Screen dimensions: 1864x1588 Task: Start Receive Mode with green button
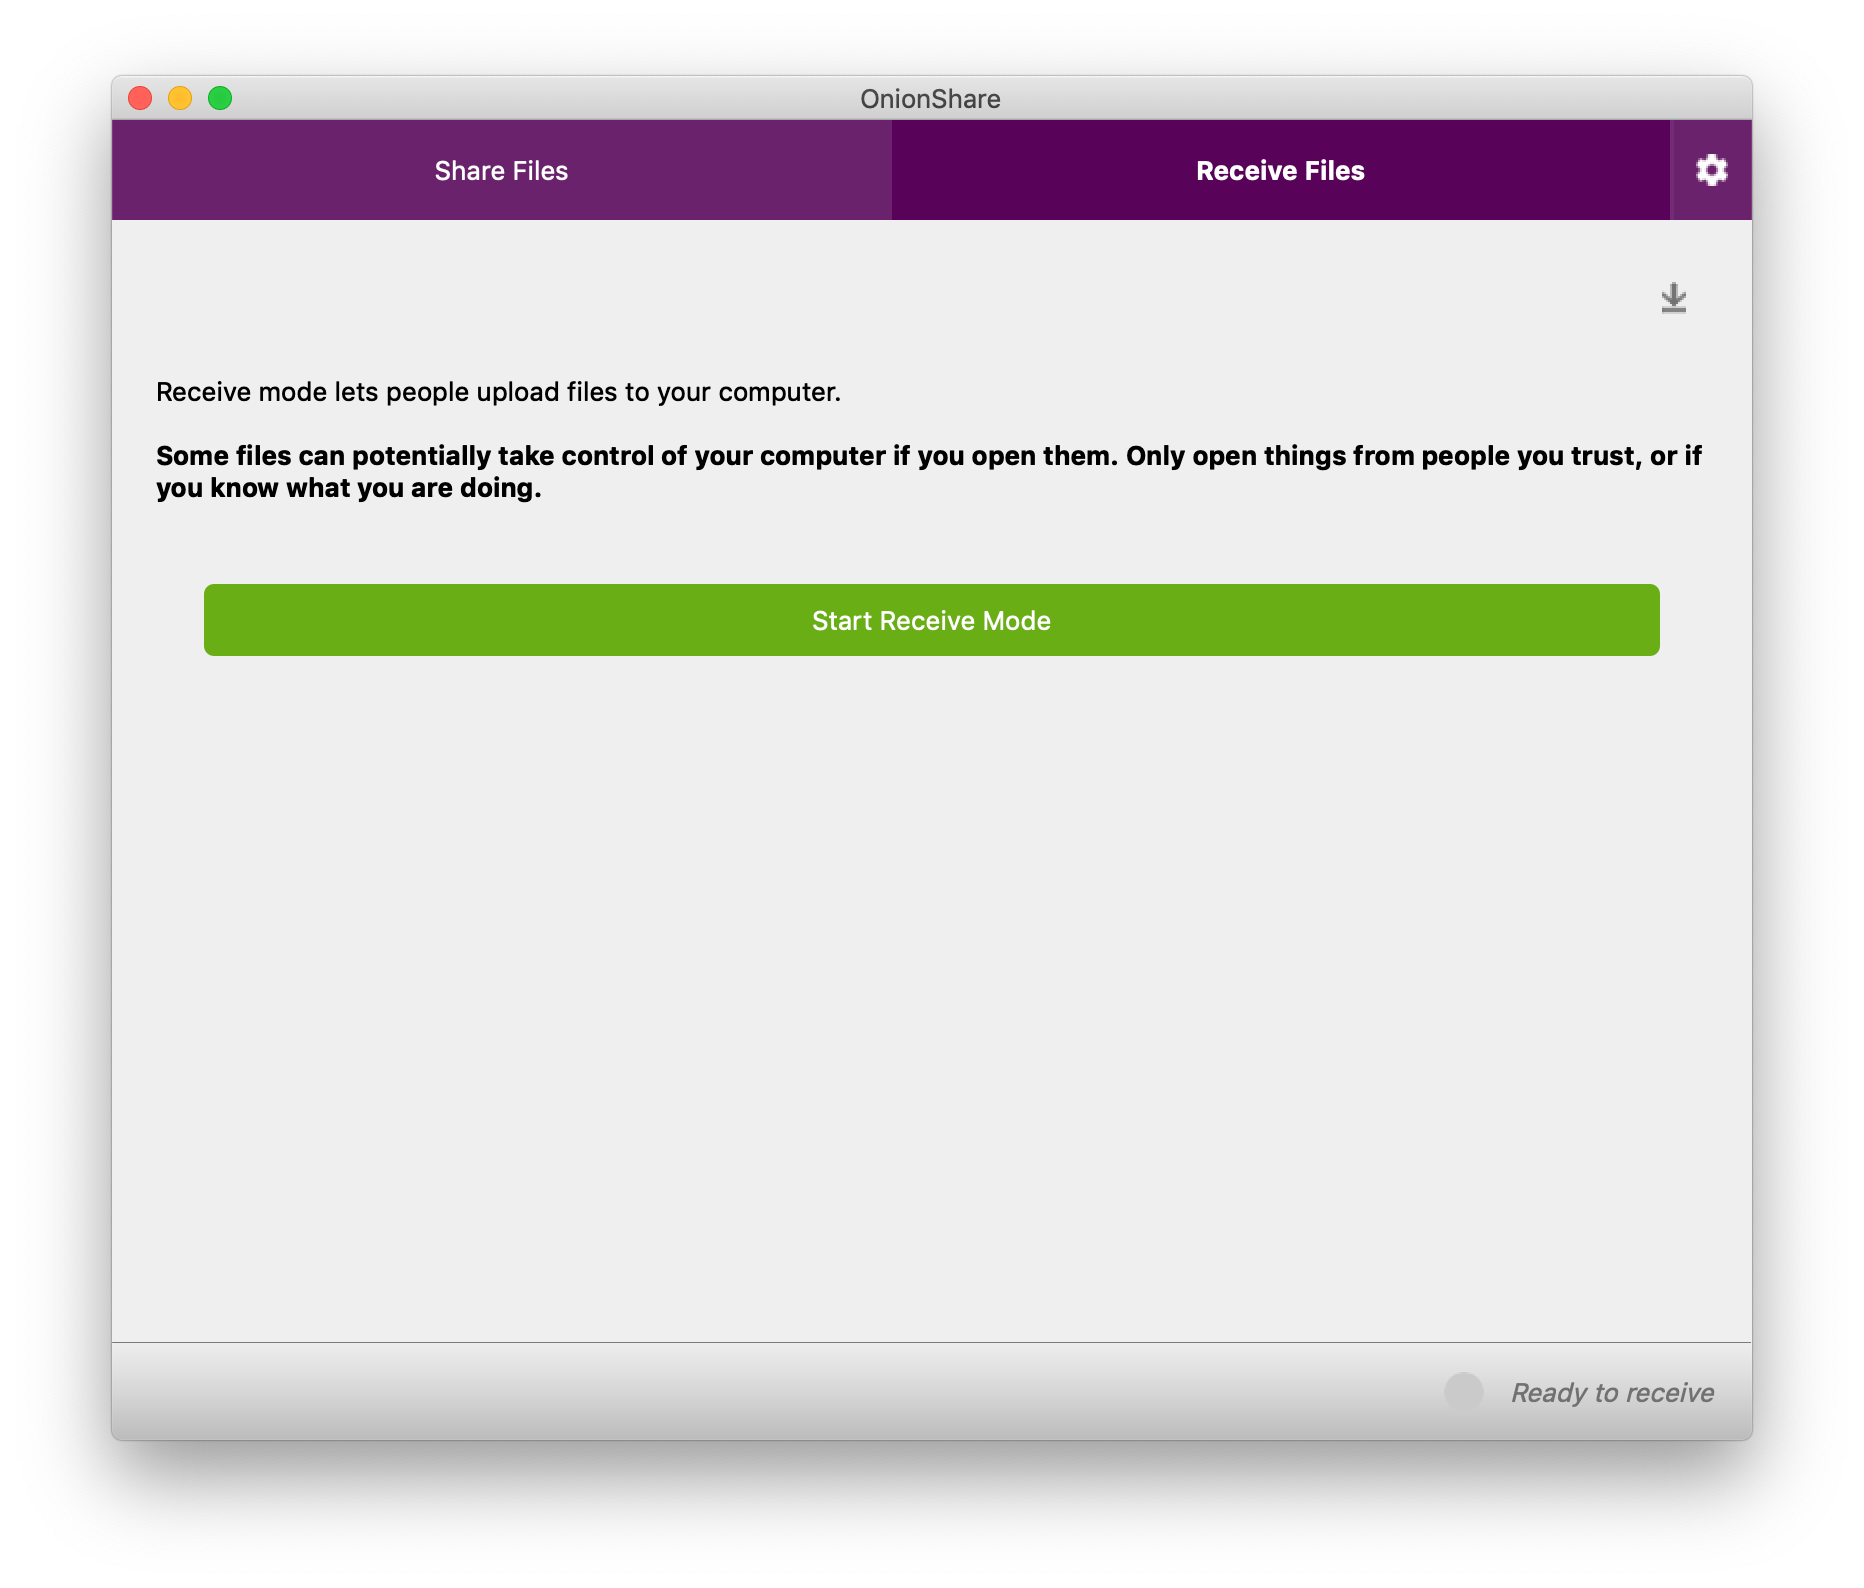tap(931, 620)
